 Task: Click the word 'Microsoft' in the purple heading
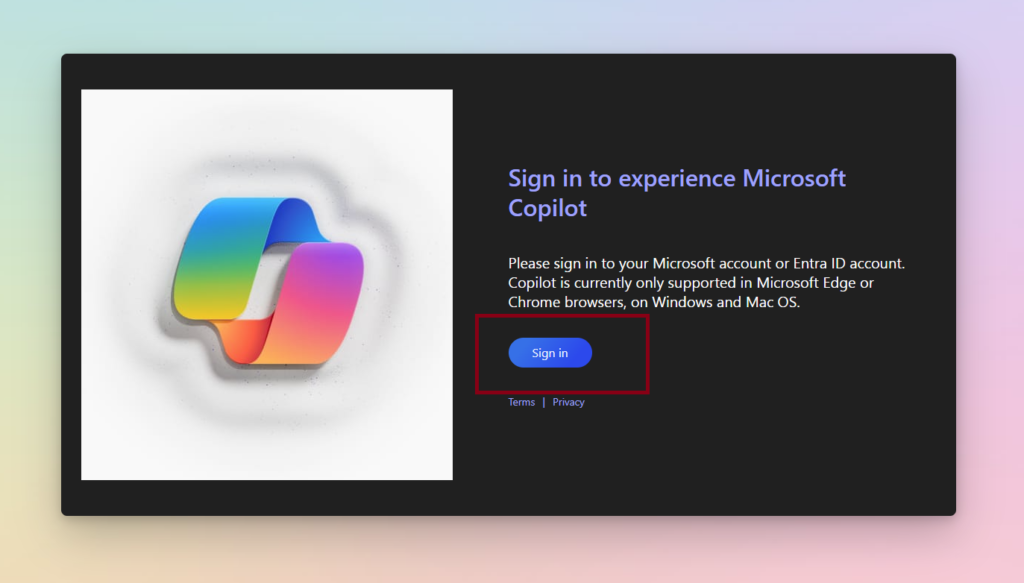point(793,179)
